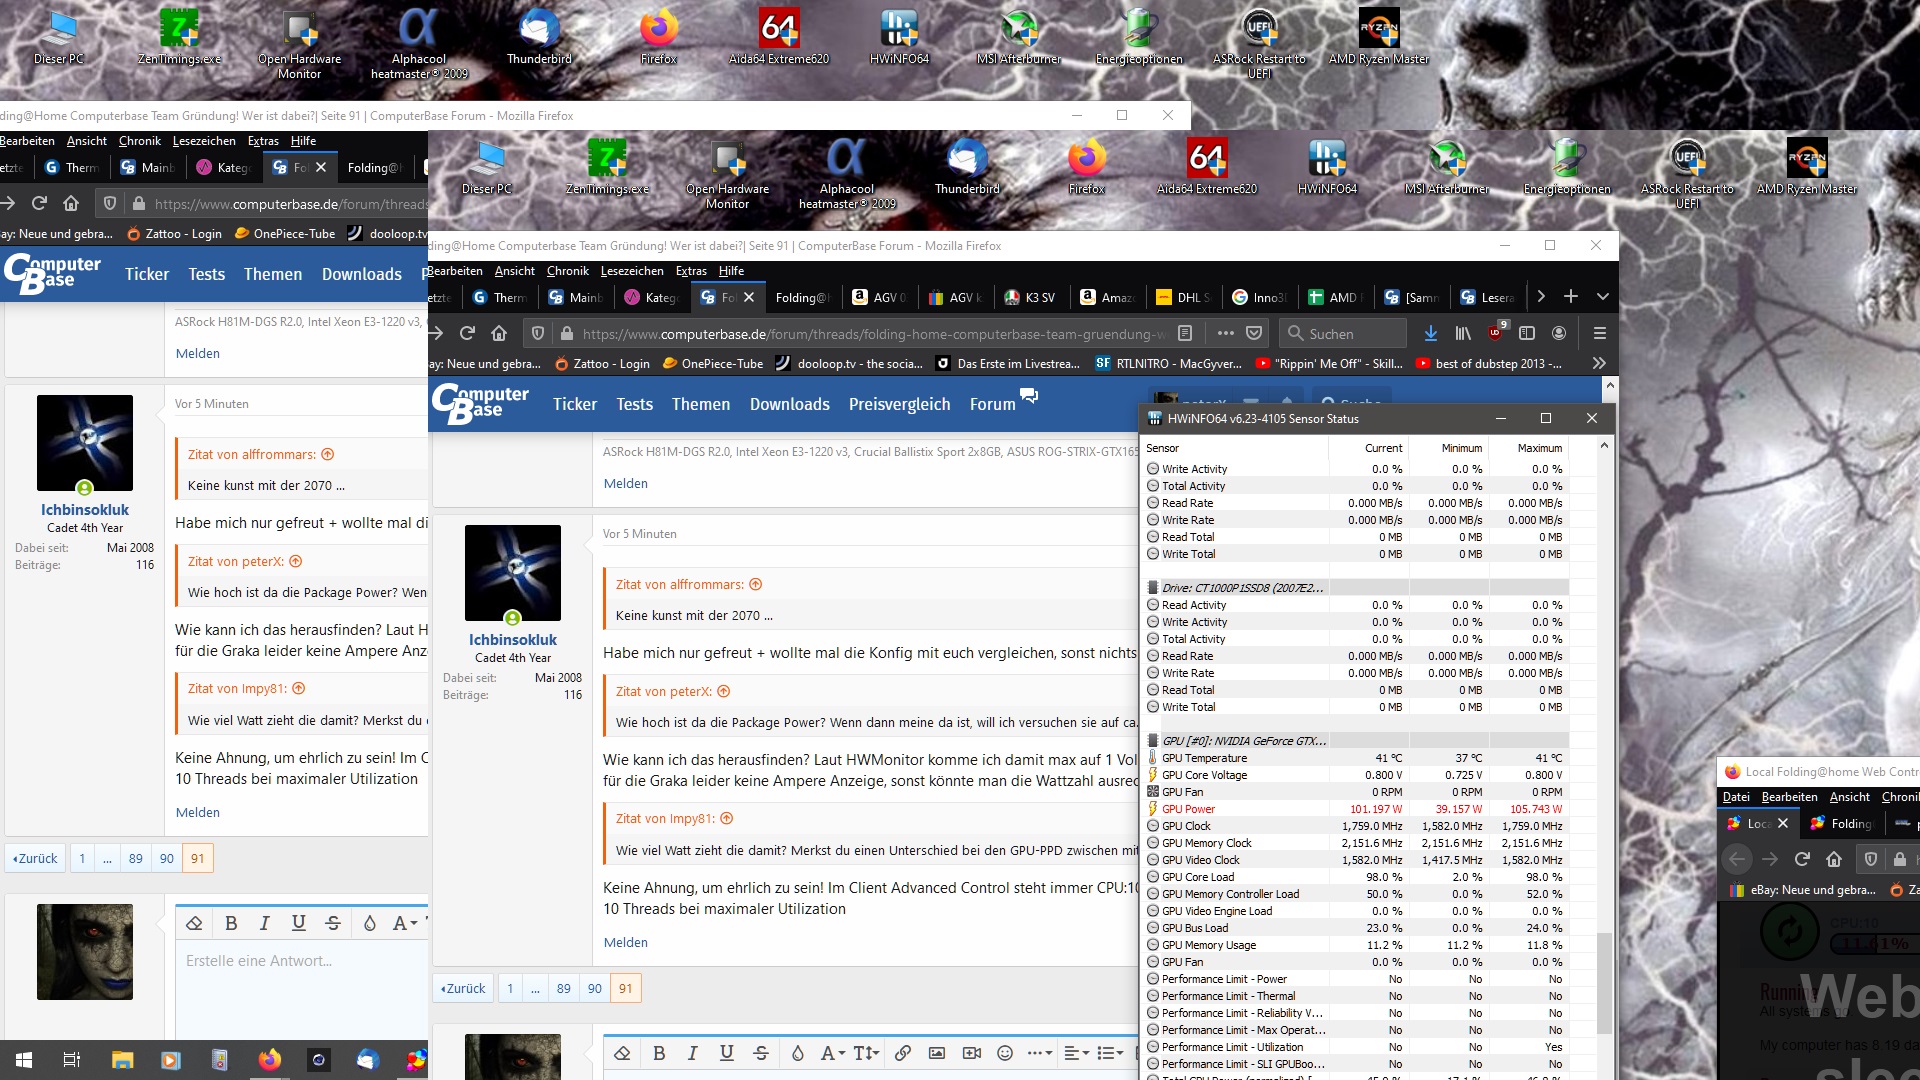The height and width of the screenshot is (1080, 1920).
Task: Click the new tab plus button
Action: tap(1571, 297)
